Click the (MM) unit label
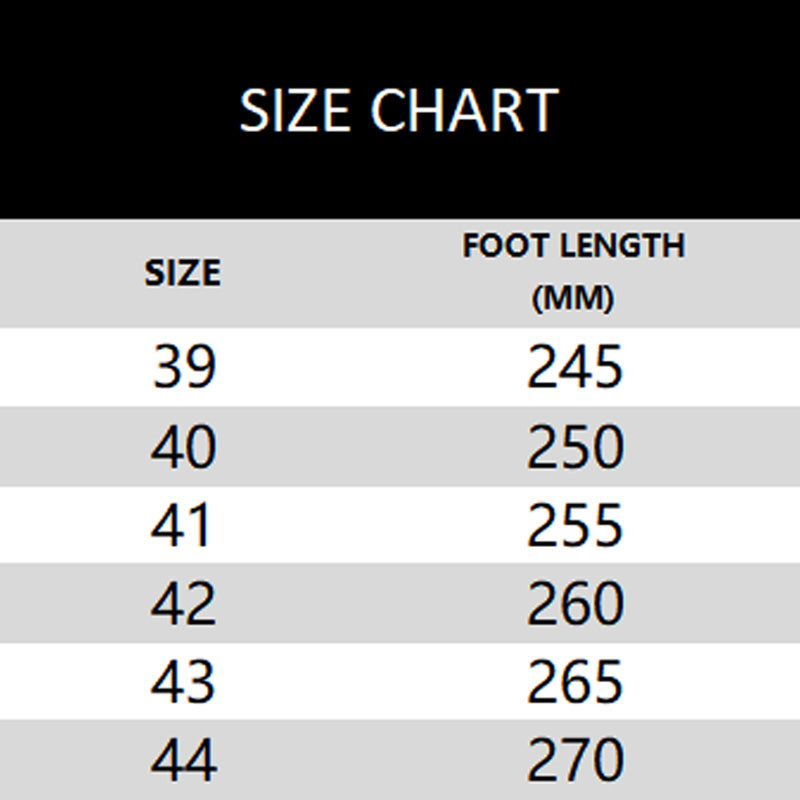The height and width of the screenshot is (800, 800). (574, 298)
